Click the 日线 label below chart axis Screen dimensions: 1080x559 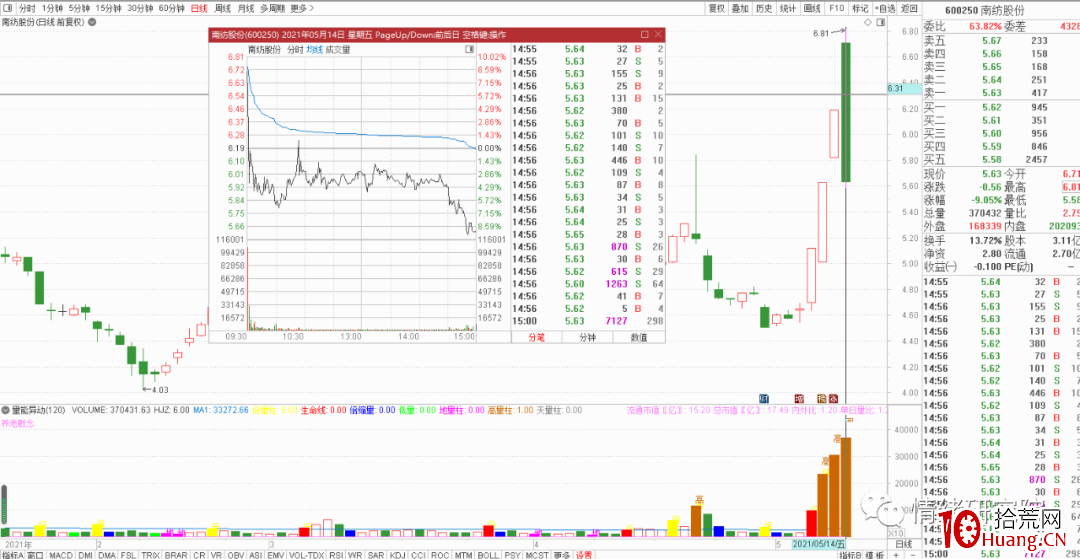[x=902, y=544]
